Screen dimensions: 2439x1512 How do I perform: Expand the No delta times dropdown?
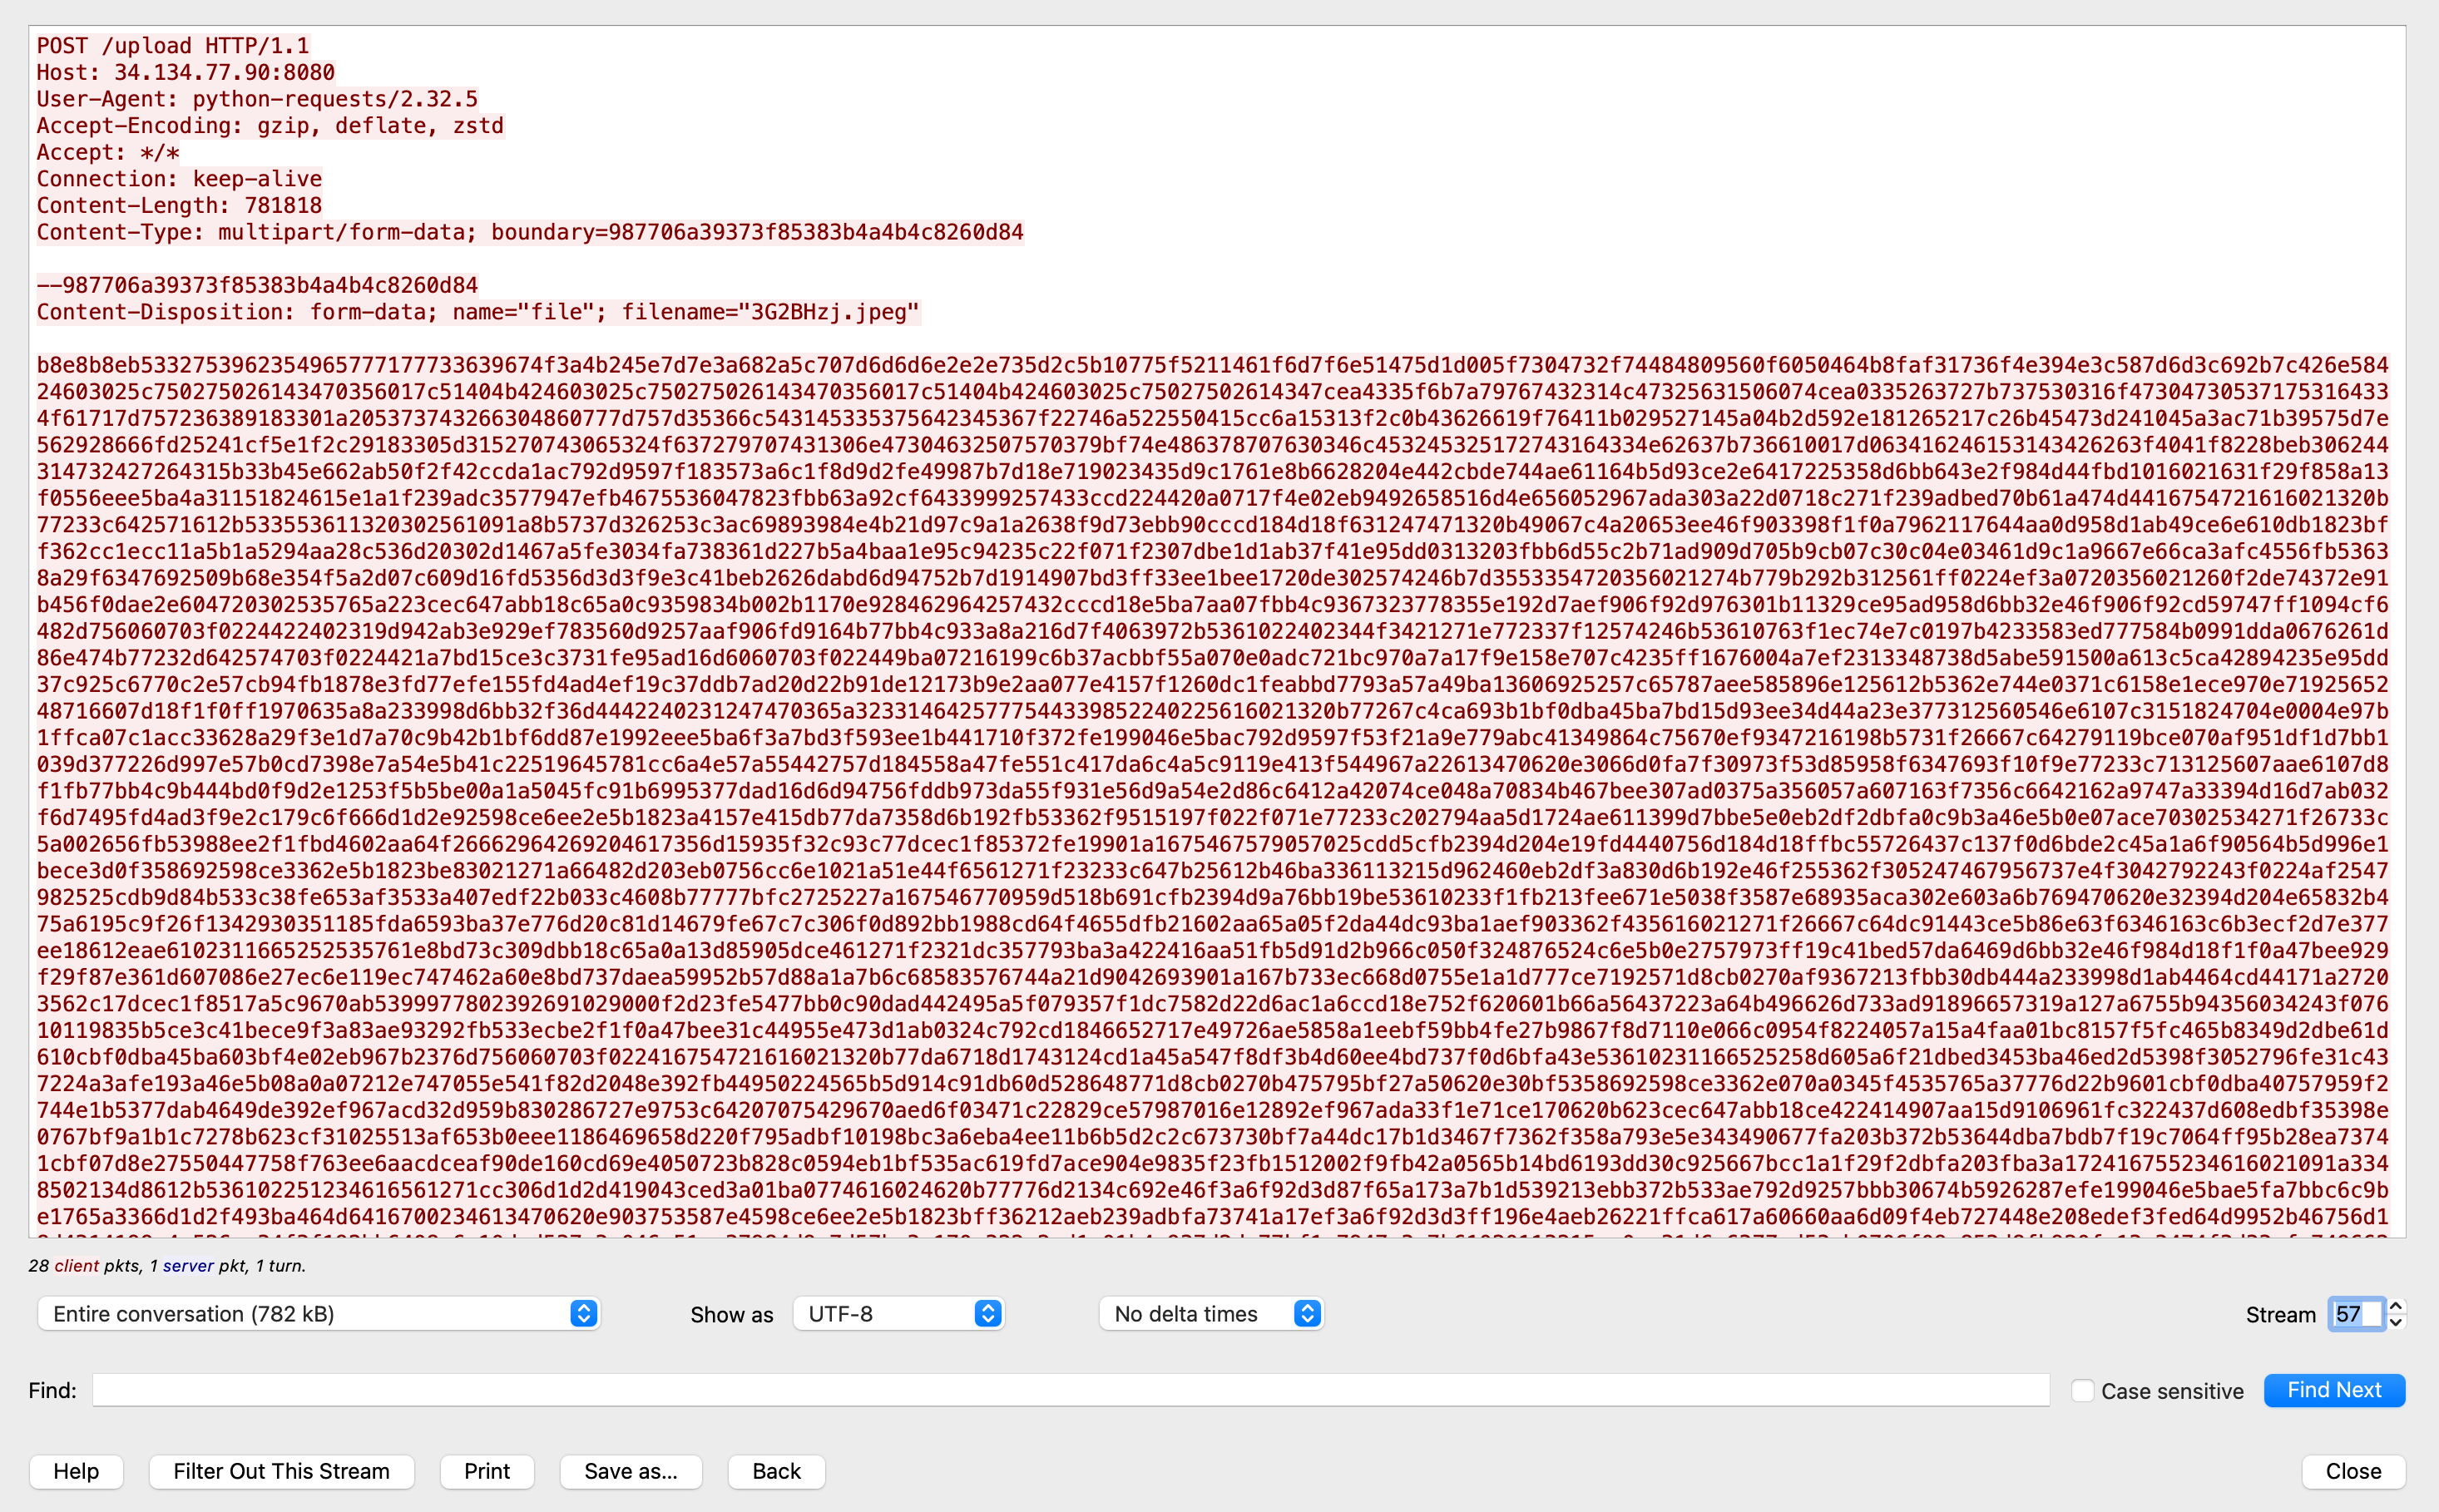click(1210, 1314)
